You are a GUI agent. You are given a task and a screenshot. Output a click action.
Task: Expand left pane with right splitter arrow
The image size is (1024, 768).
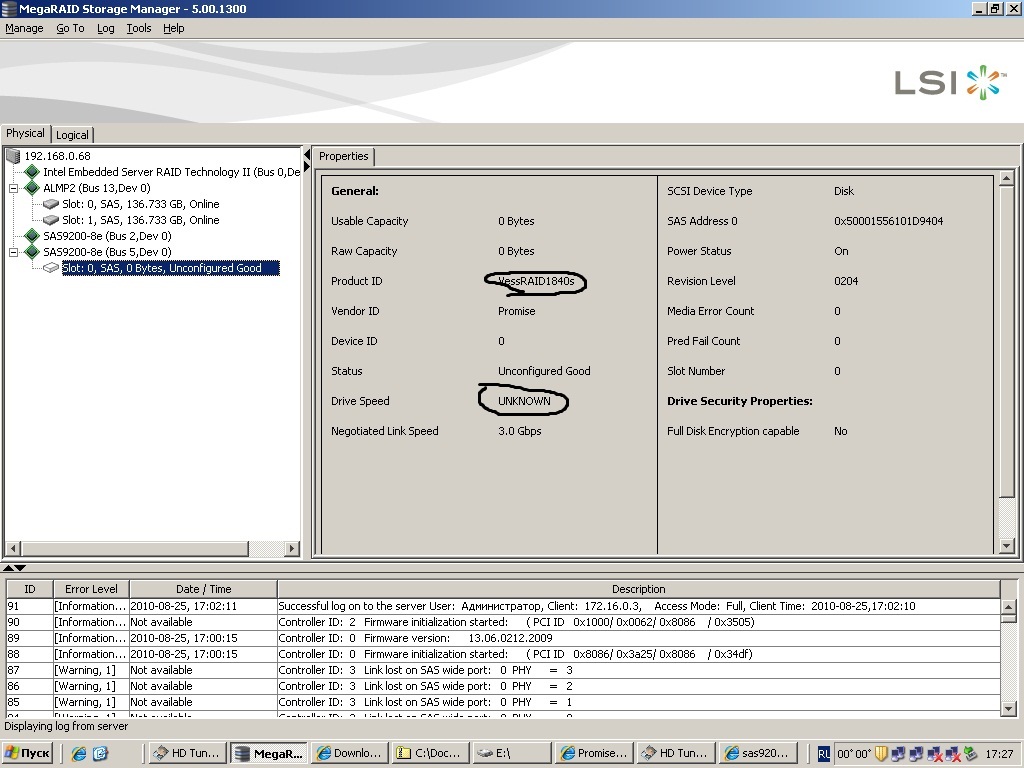click(x=307, y=167)
